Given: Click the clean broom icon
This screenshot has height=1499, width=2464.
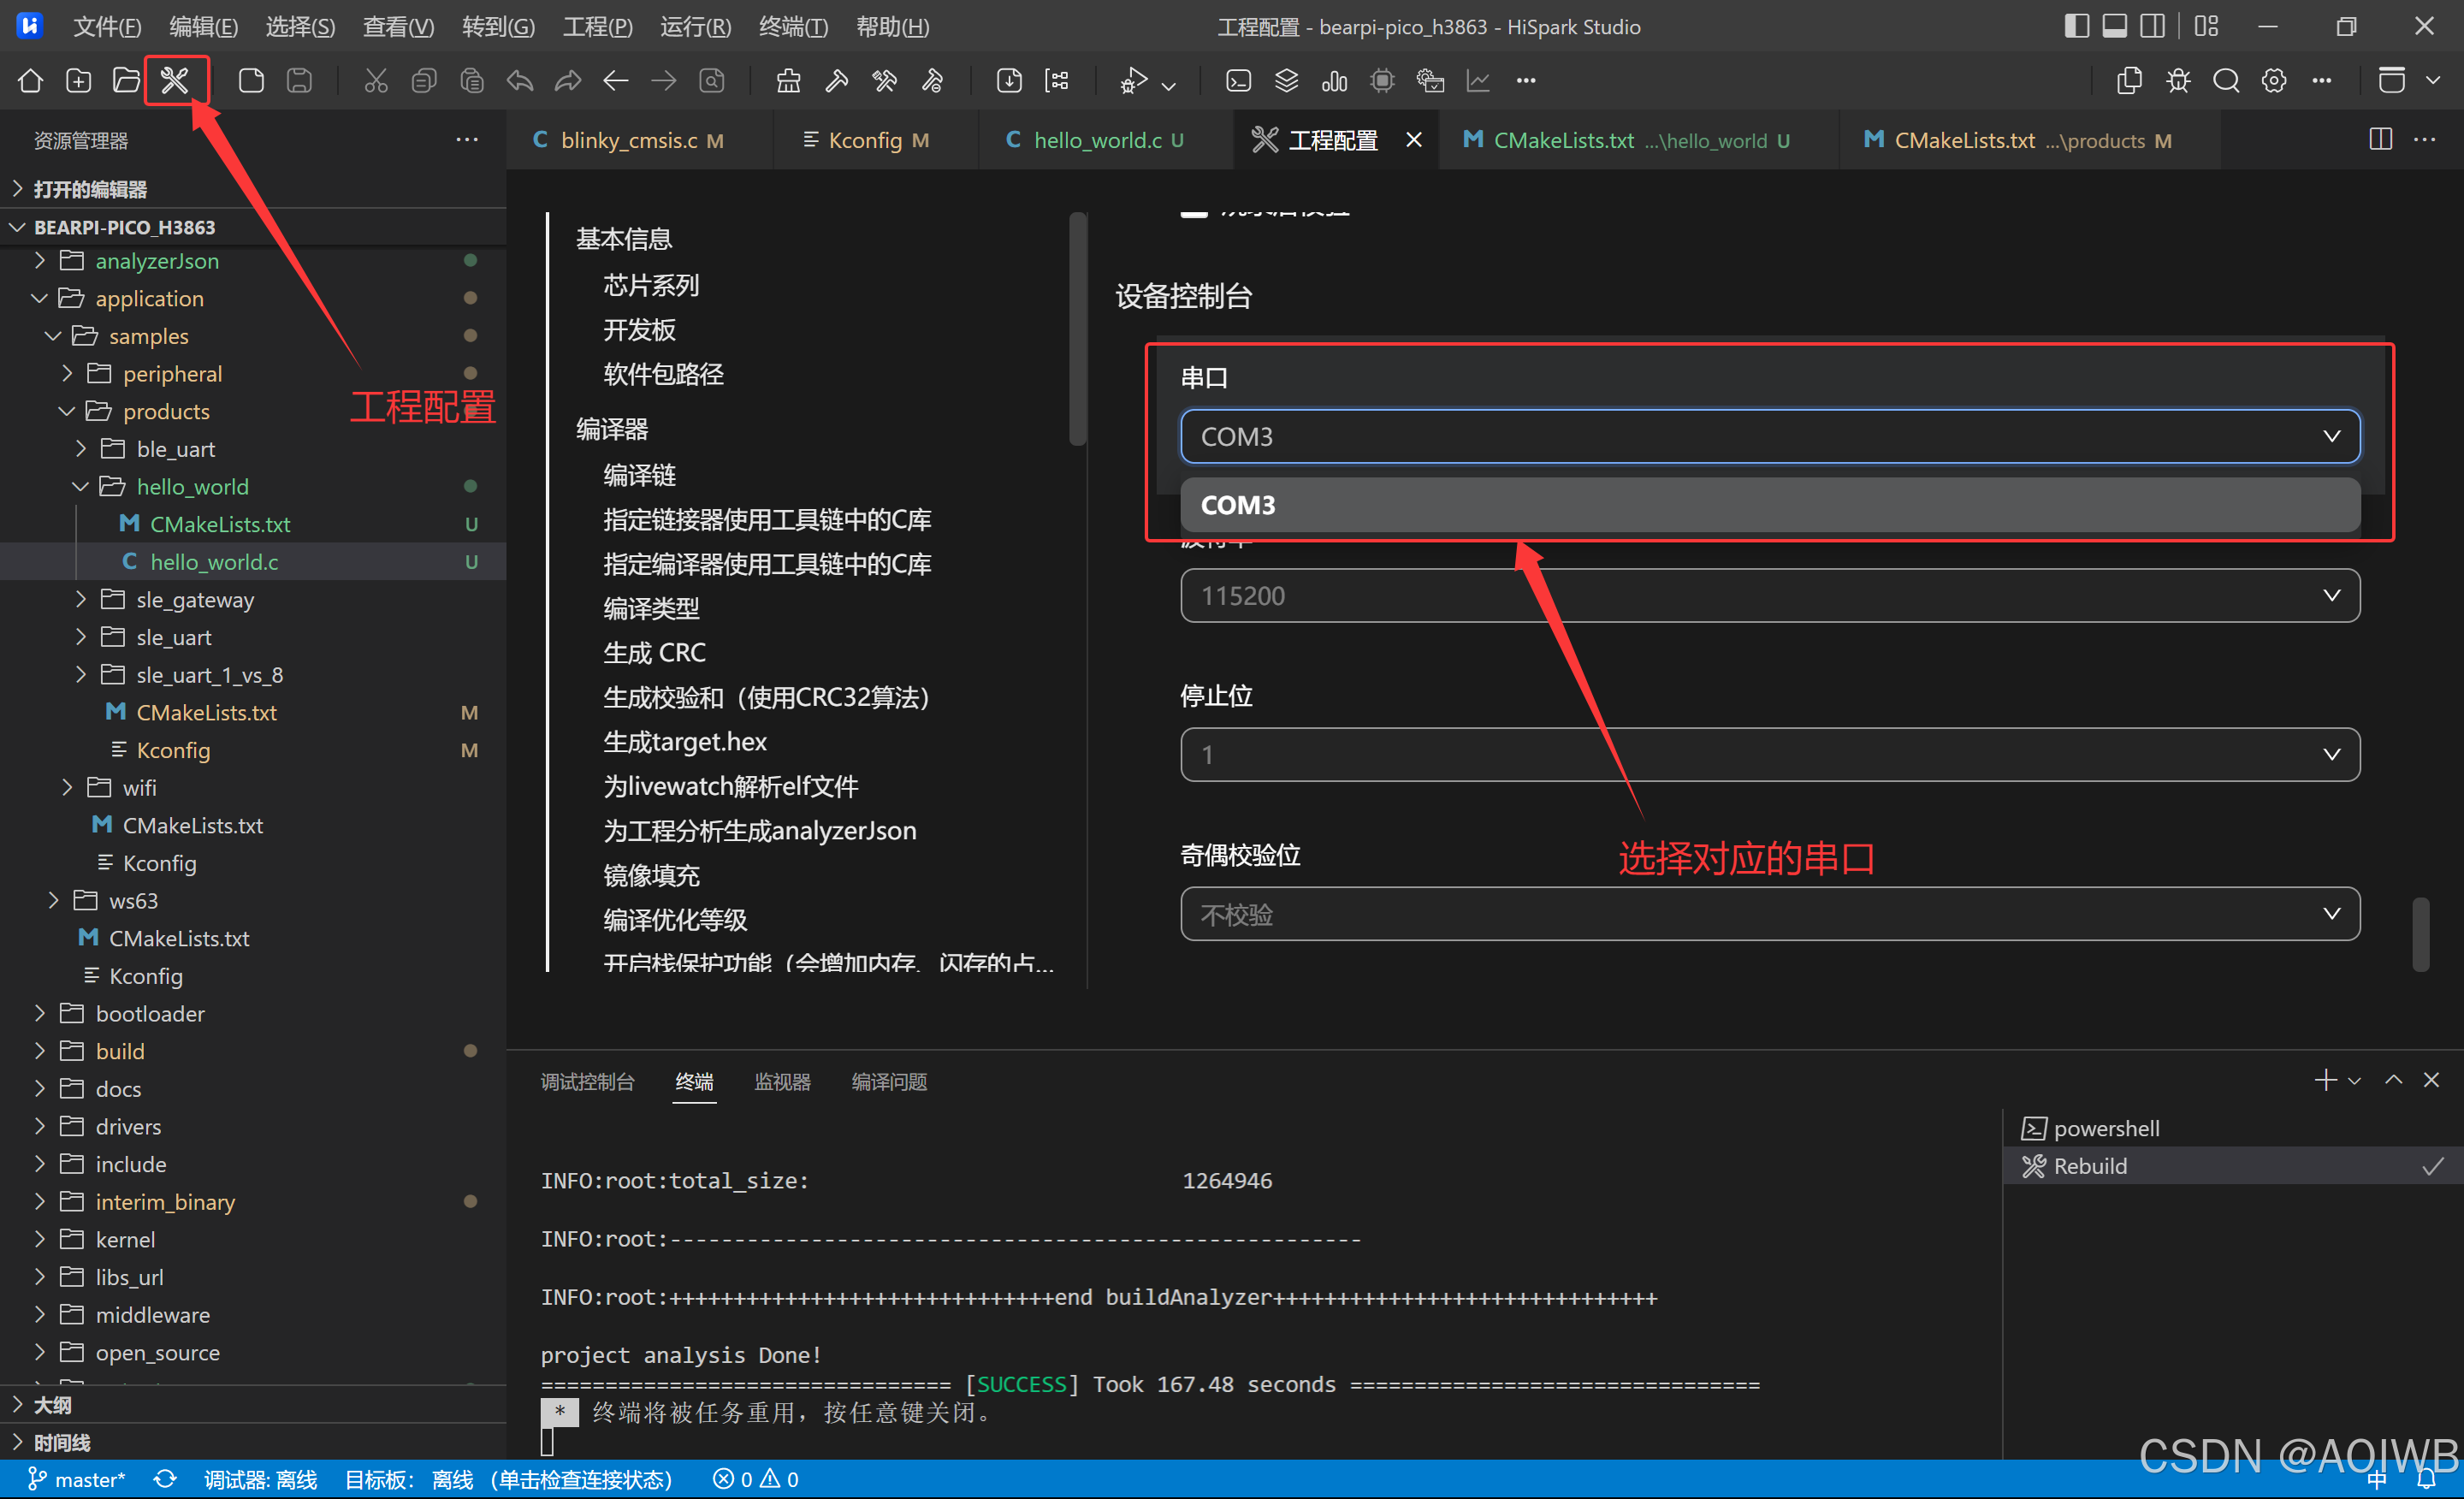Looking at the screenshot, I should pos(788,80).
